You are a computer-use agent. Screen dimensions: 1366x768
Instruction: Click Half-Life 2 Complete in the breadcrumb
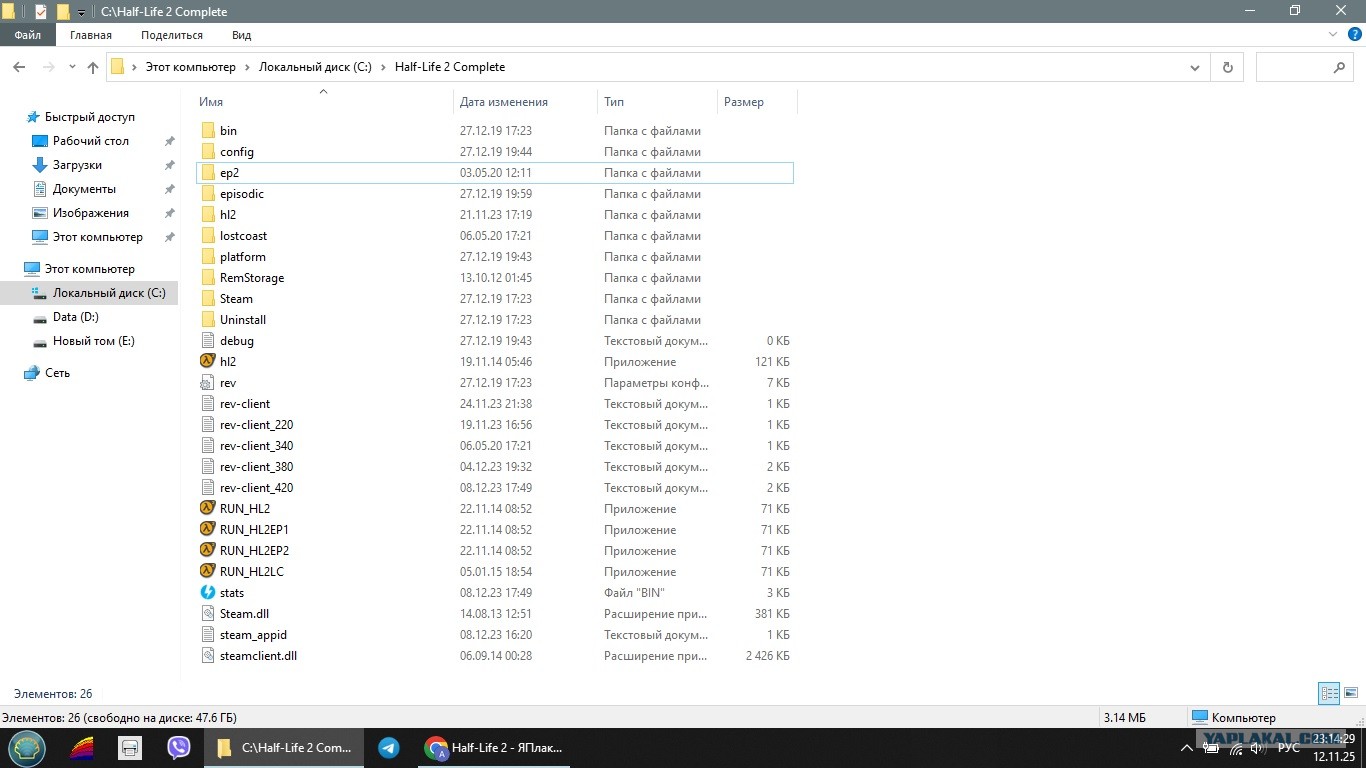coord(450,67)
